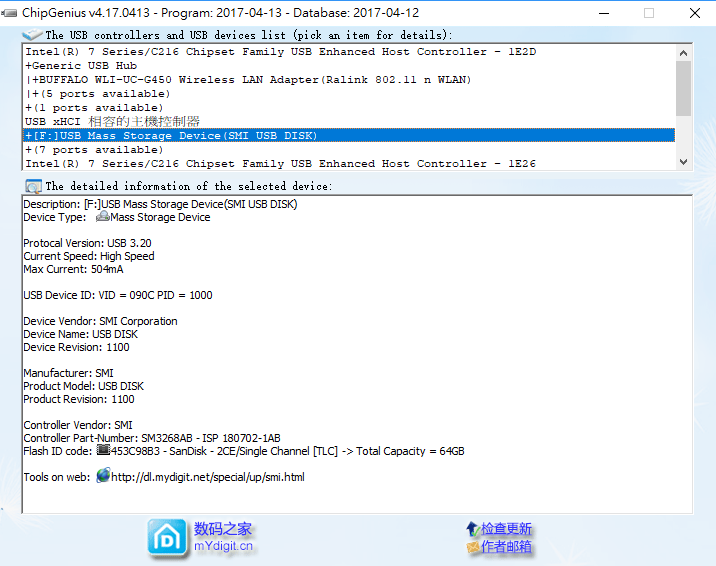
Task: Select the BUFFALO WLI-UC-G450 Wireless LAN Adapter row
Action: pyautogui.click(x=349, y=80)
